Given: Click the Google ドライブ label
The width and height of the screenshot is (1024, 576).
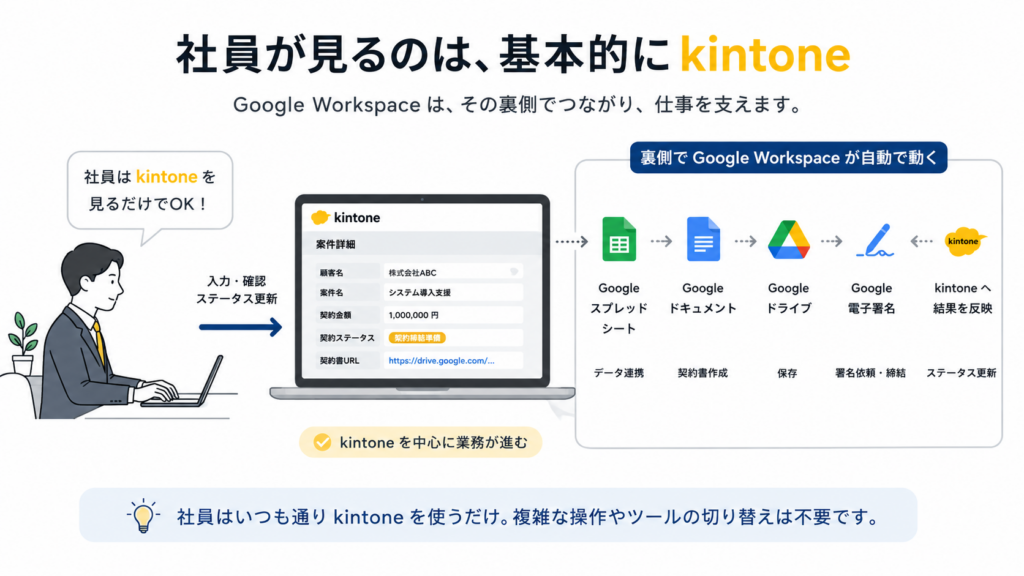Looking at the screenshot, I should 788,298.
